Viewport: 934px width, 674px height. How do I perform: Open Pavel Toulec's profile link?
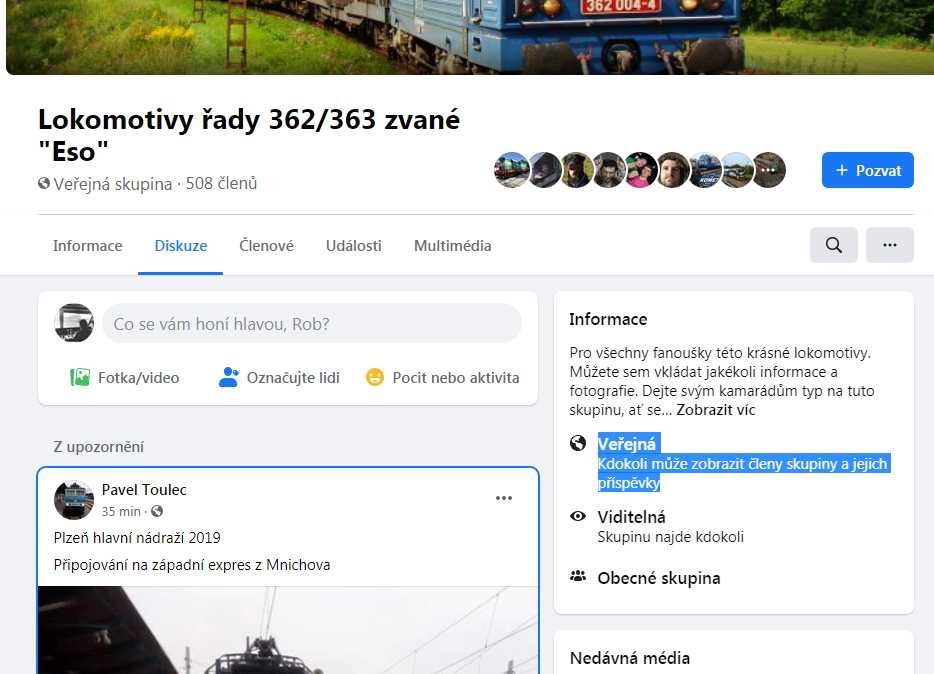point(143,489)
